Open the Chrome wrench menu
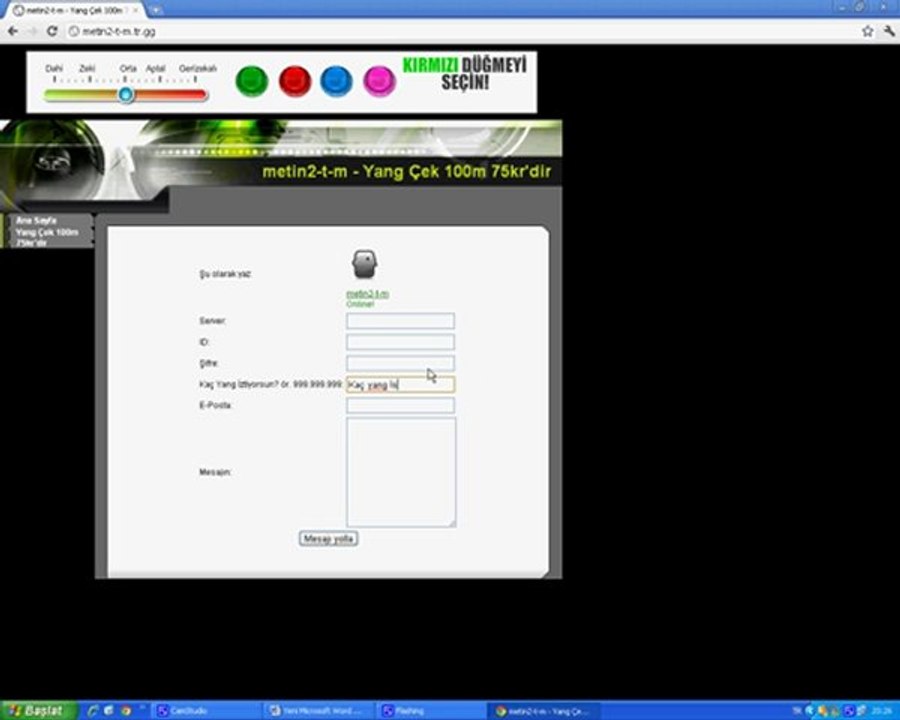The width and height of the screenshot is (900, 720). pyautogui.click(x=889, y=31)
